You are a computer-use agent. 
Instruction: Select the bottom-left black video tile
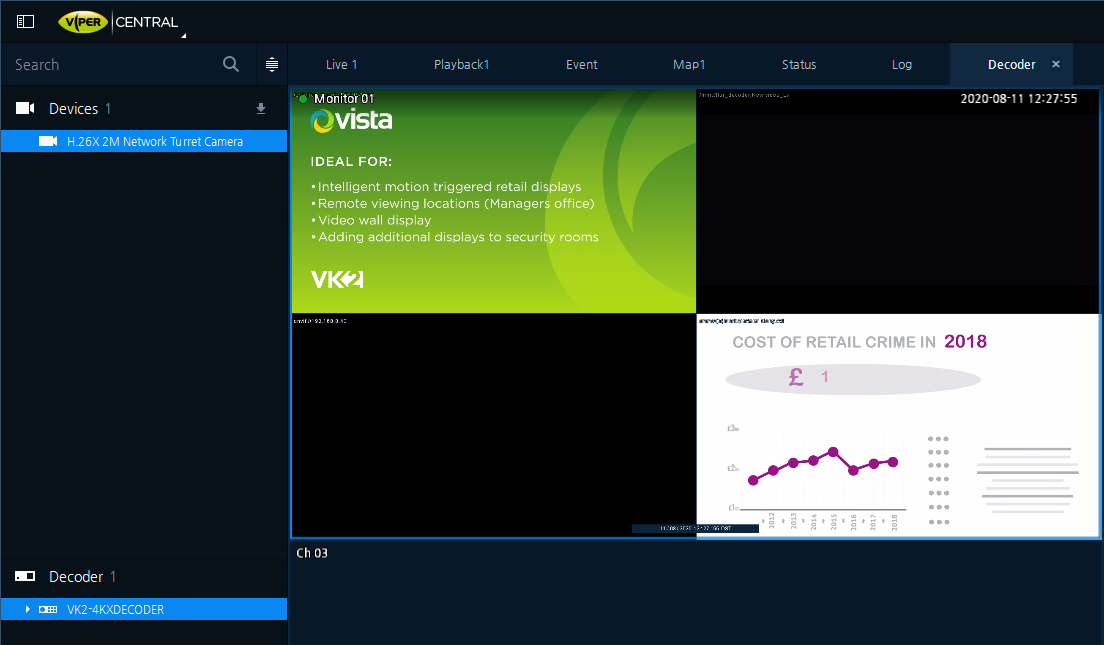494,425
